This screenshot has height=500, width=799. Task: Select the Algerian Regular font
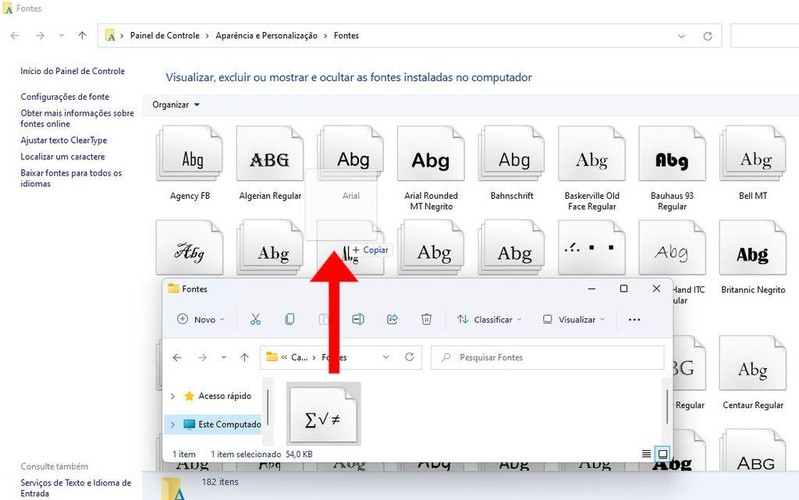(x=270, y=163)
